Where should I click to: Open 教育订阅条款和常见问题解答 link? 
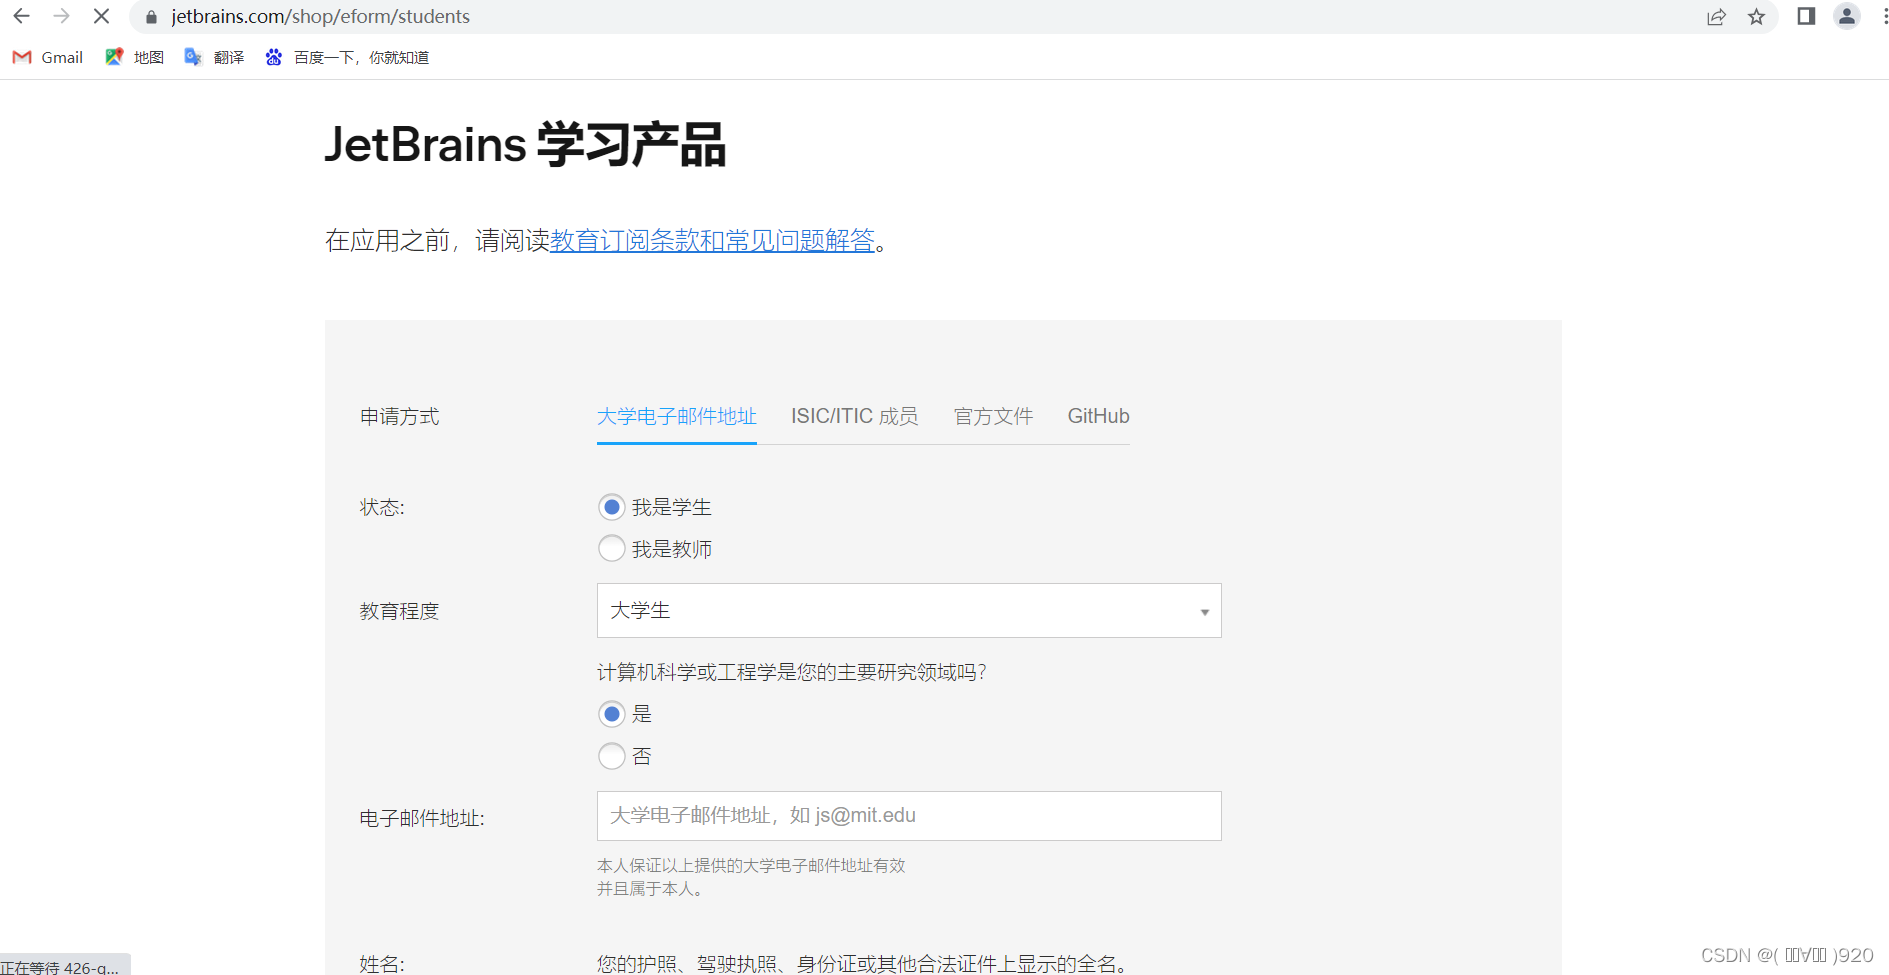[712, 241]
